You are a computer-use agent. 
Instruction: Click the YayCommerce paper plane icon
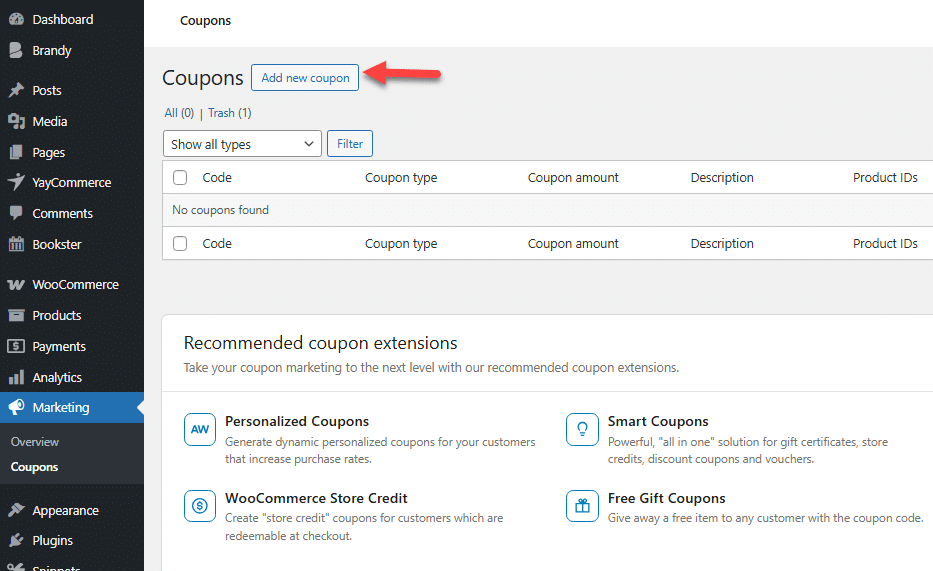click(x=16, y=182)
